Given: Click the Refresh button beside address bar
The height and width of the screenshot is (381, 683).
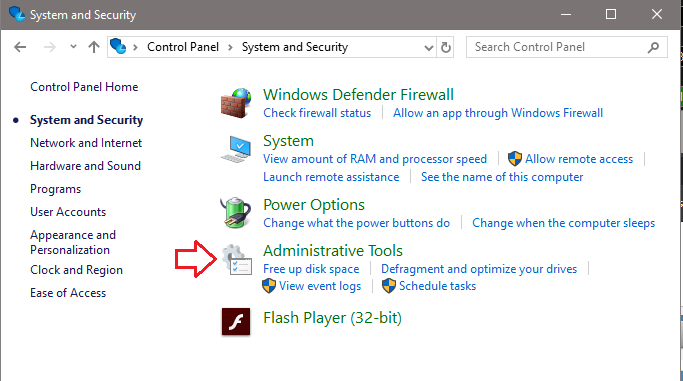Looking at the screenshot, I should tap(446, 47).
